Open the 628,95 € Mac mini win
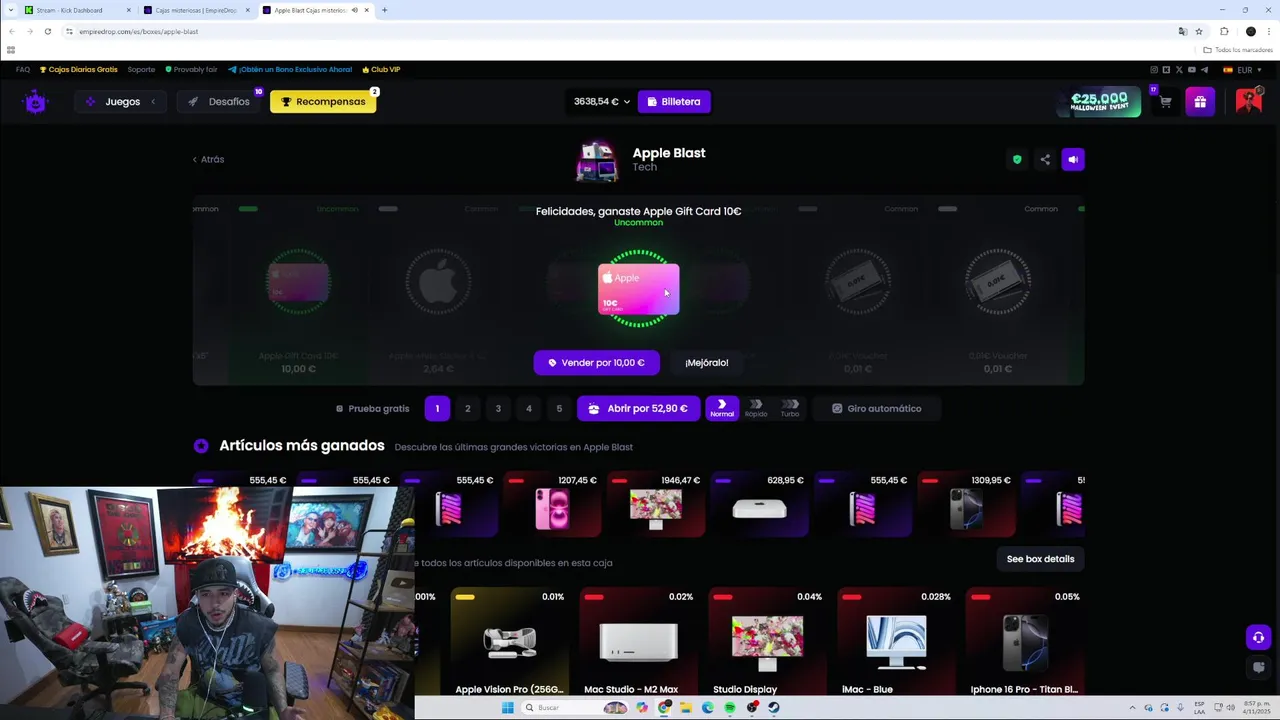The width and height of the screenshot is (1280, 720). (760, 506)
